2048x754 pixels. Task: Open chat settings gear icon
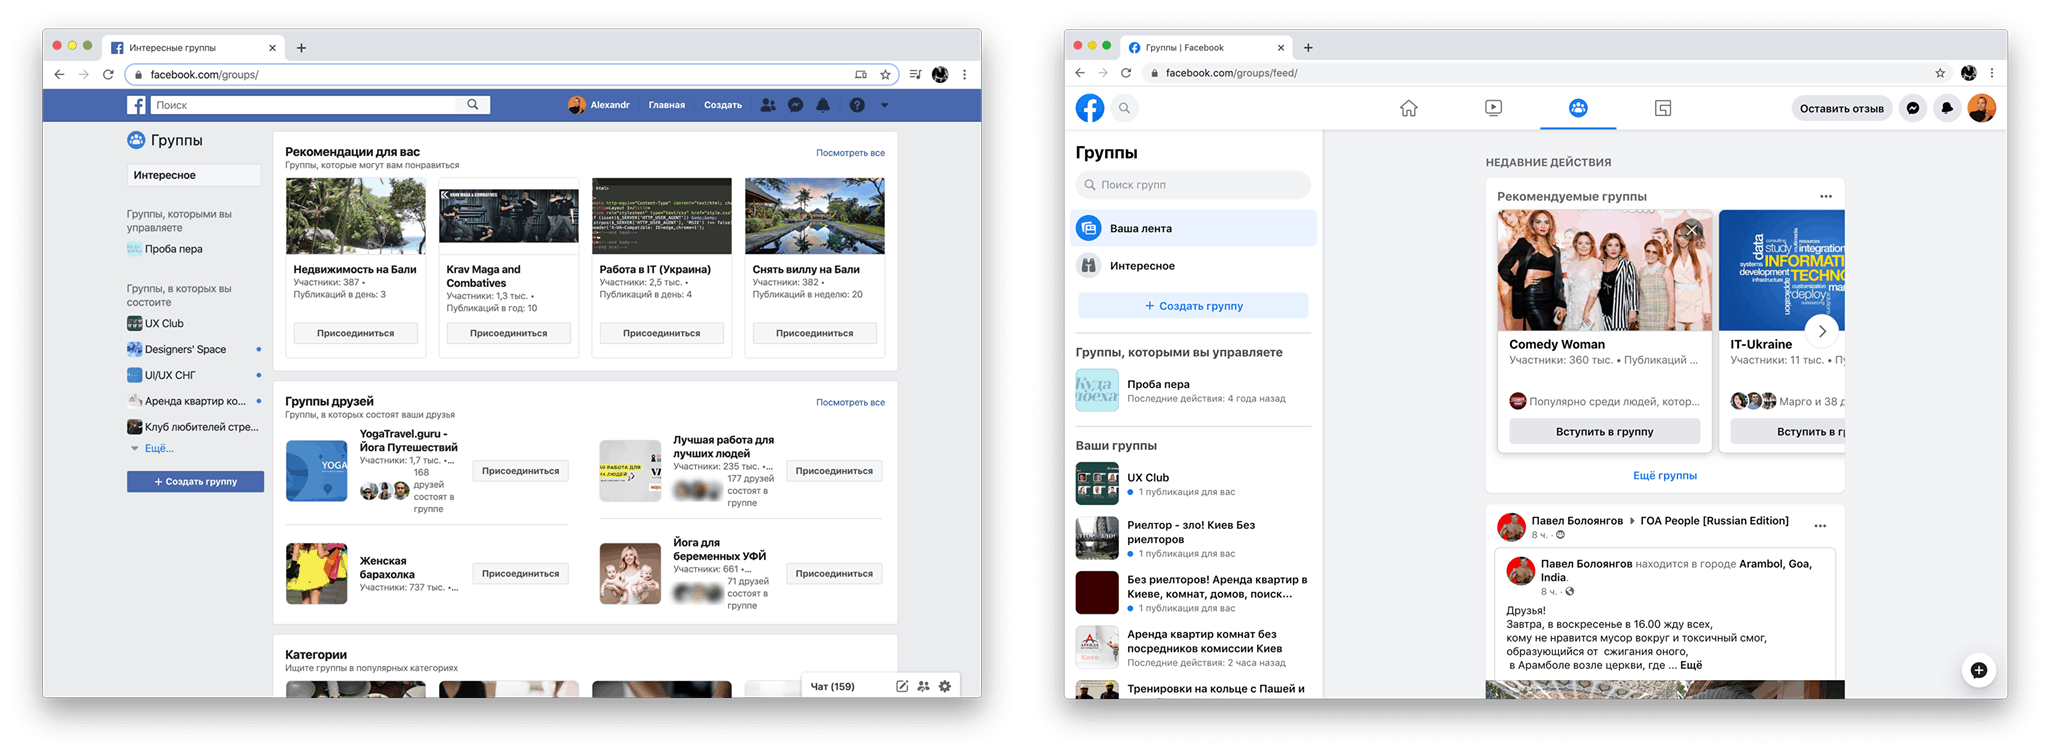coord(945,686)
